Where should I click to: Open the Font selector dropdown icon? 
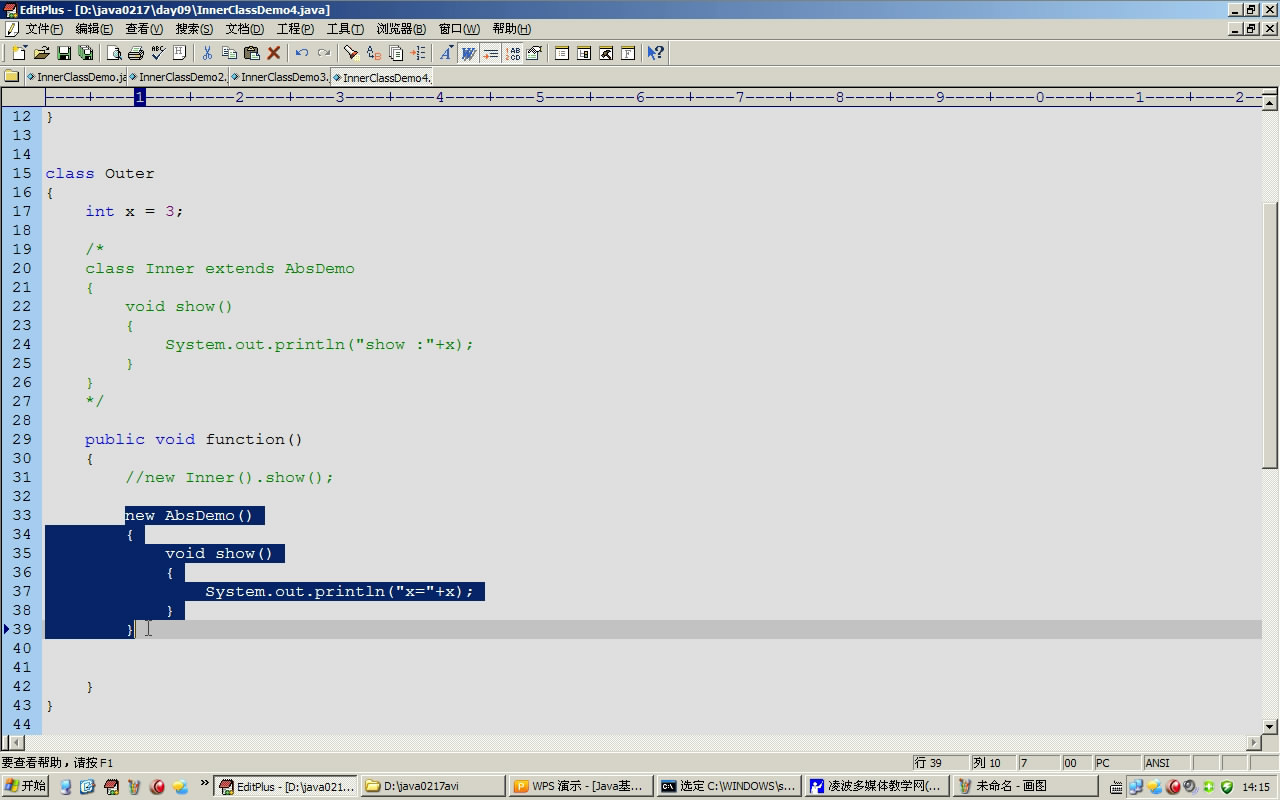pyautogui.click(x=446, y=53)
